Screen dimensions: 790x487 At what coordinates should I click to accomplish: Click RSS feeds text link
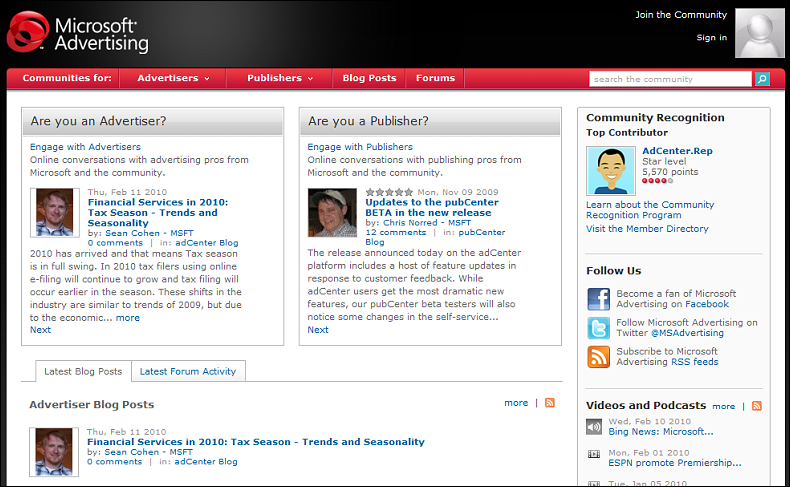coord(694,362)
